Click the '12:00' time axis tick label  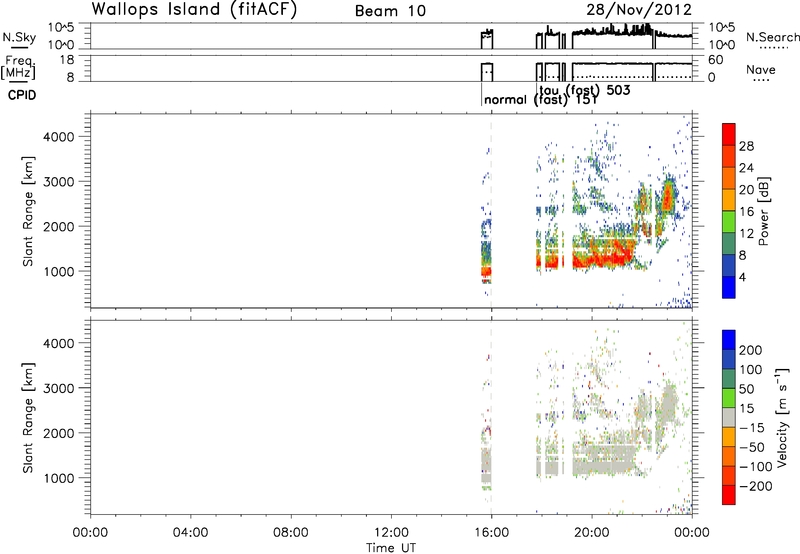[391, 533]
